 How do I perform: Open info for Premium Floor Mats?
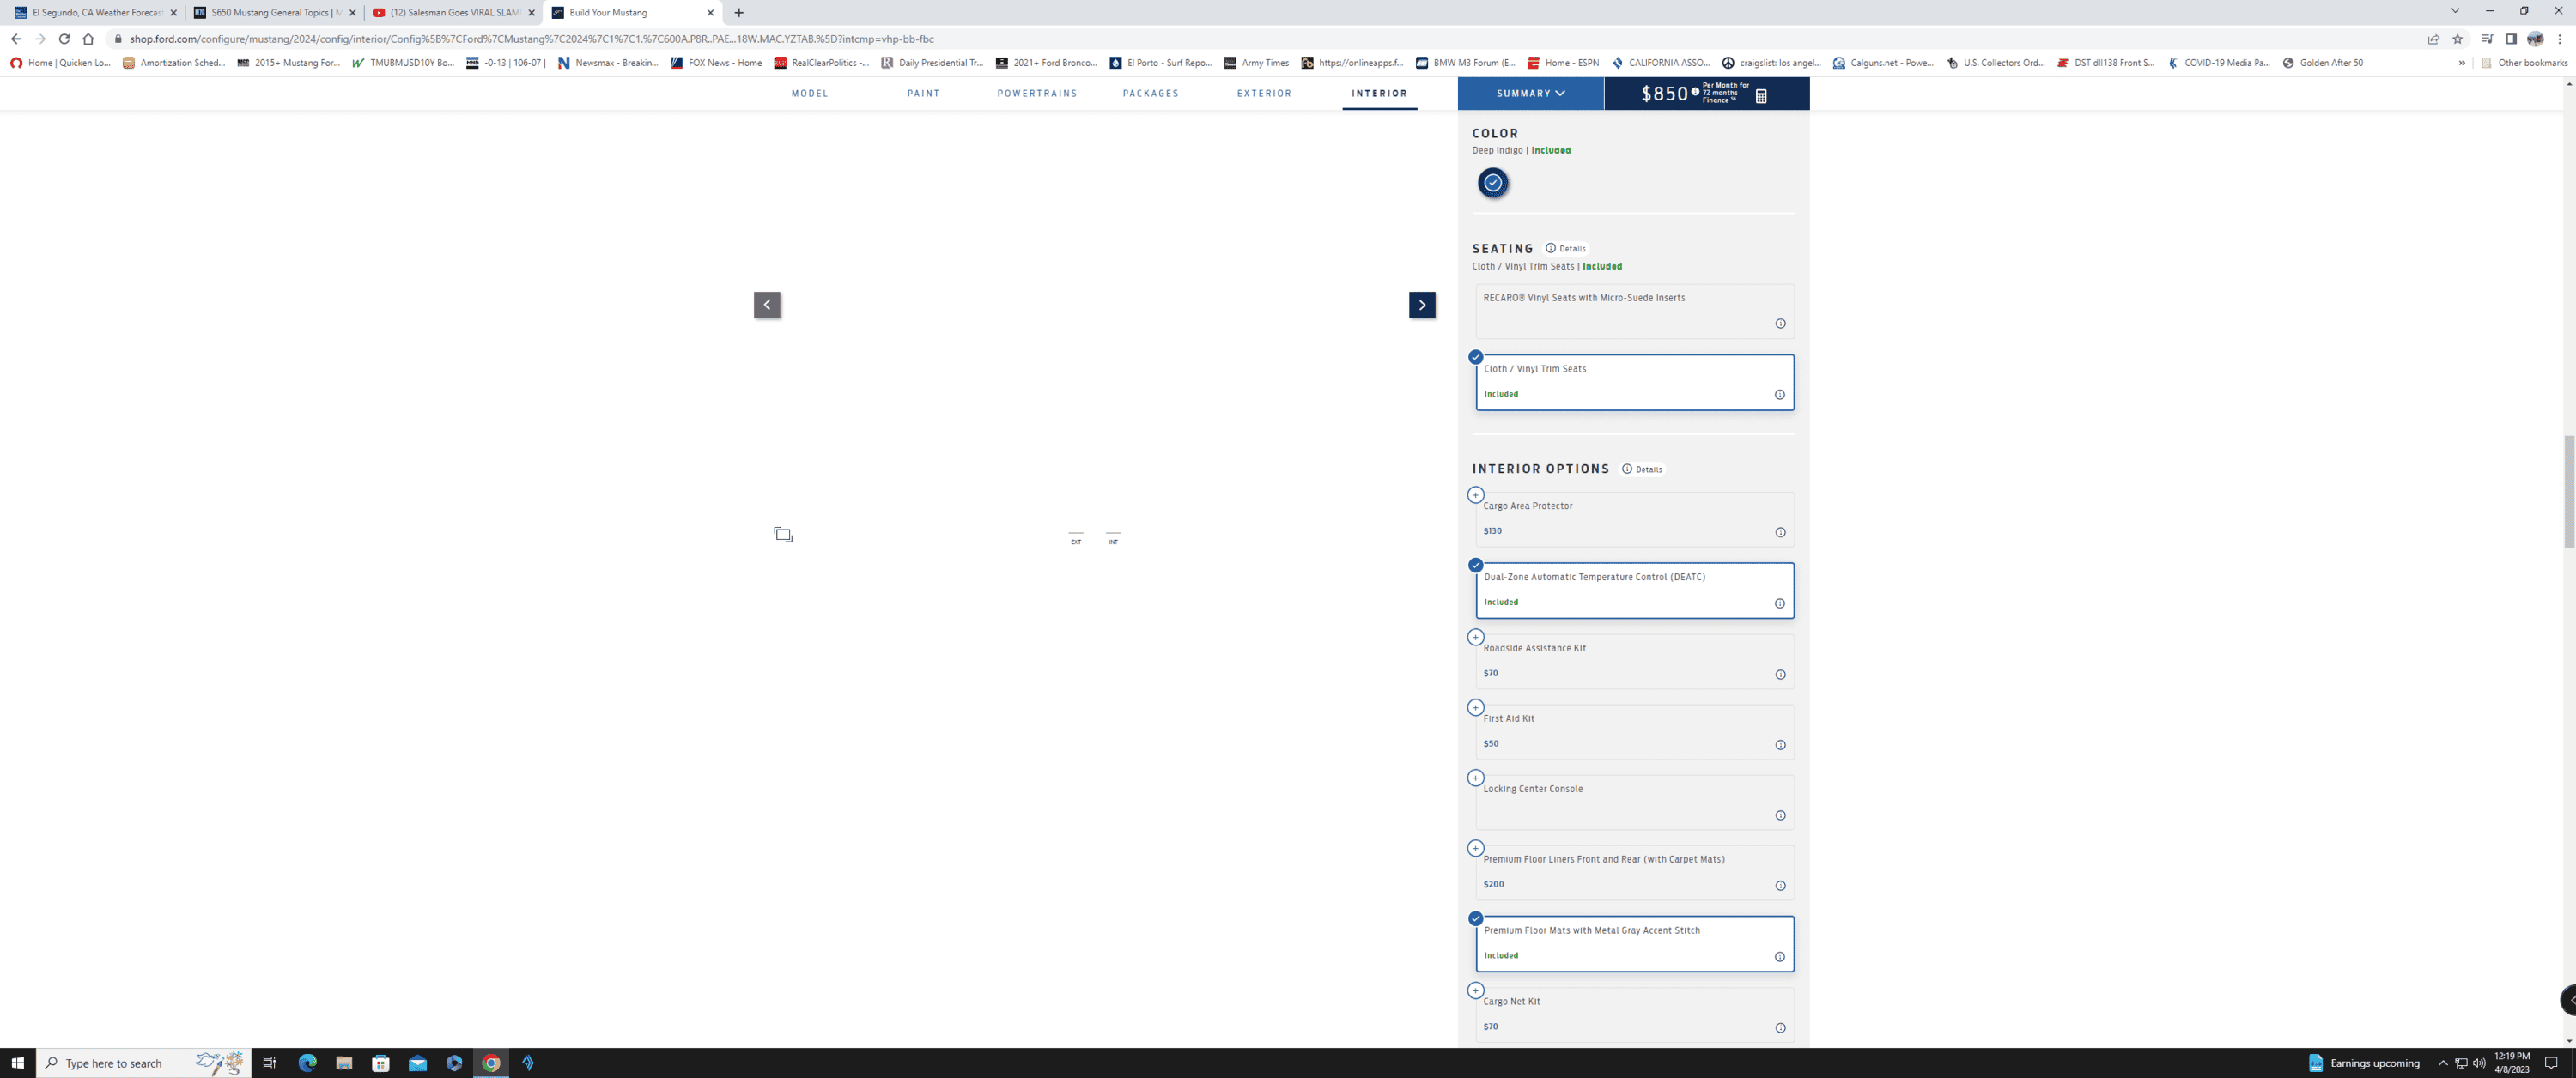pyautogui.click(x=1780, y=956)
